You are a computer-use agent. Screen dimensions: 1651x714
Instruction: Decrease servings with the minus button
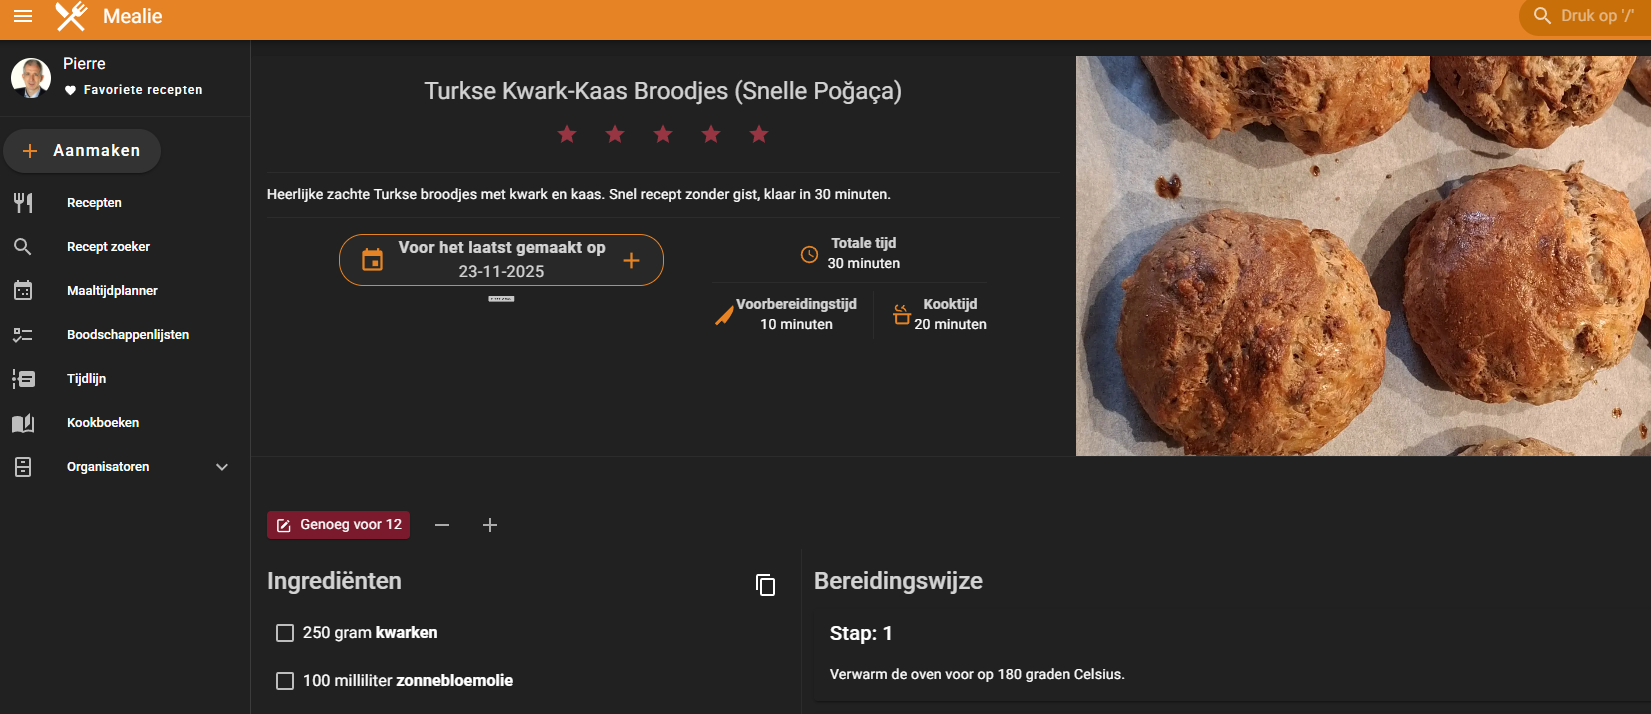(442, 525)
